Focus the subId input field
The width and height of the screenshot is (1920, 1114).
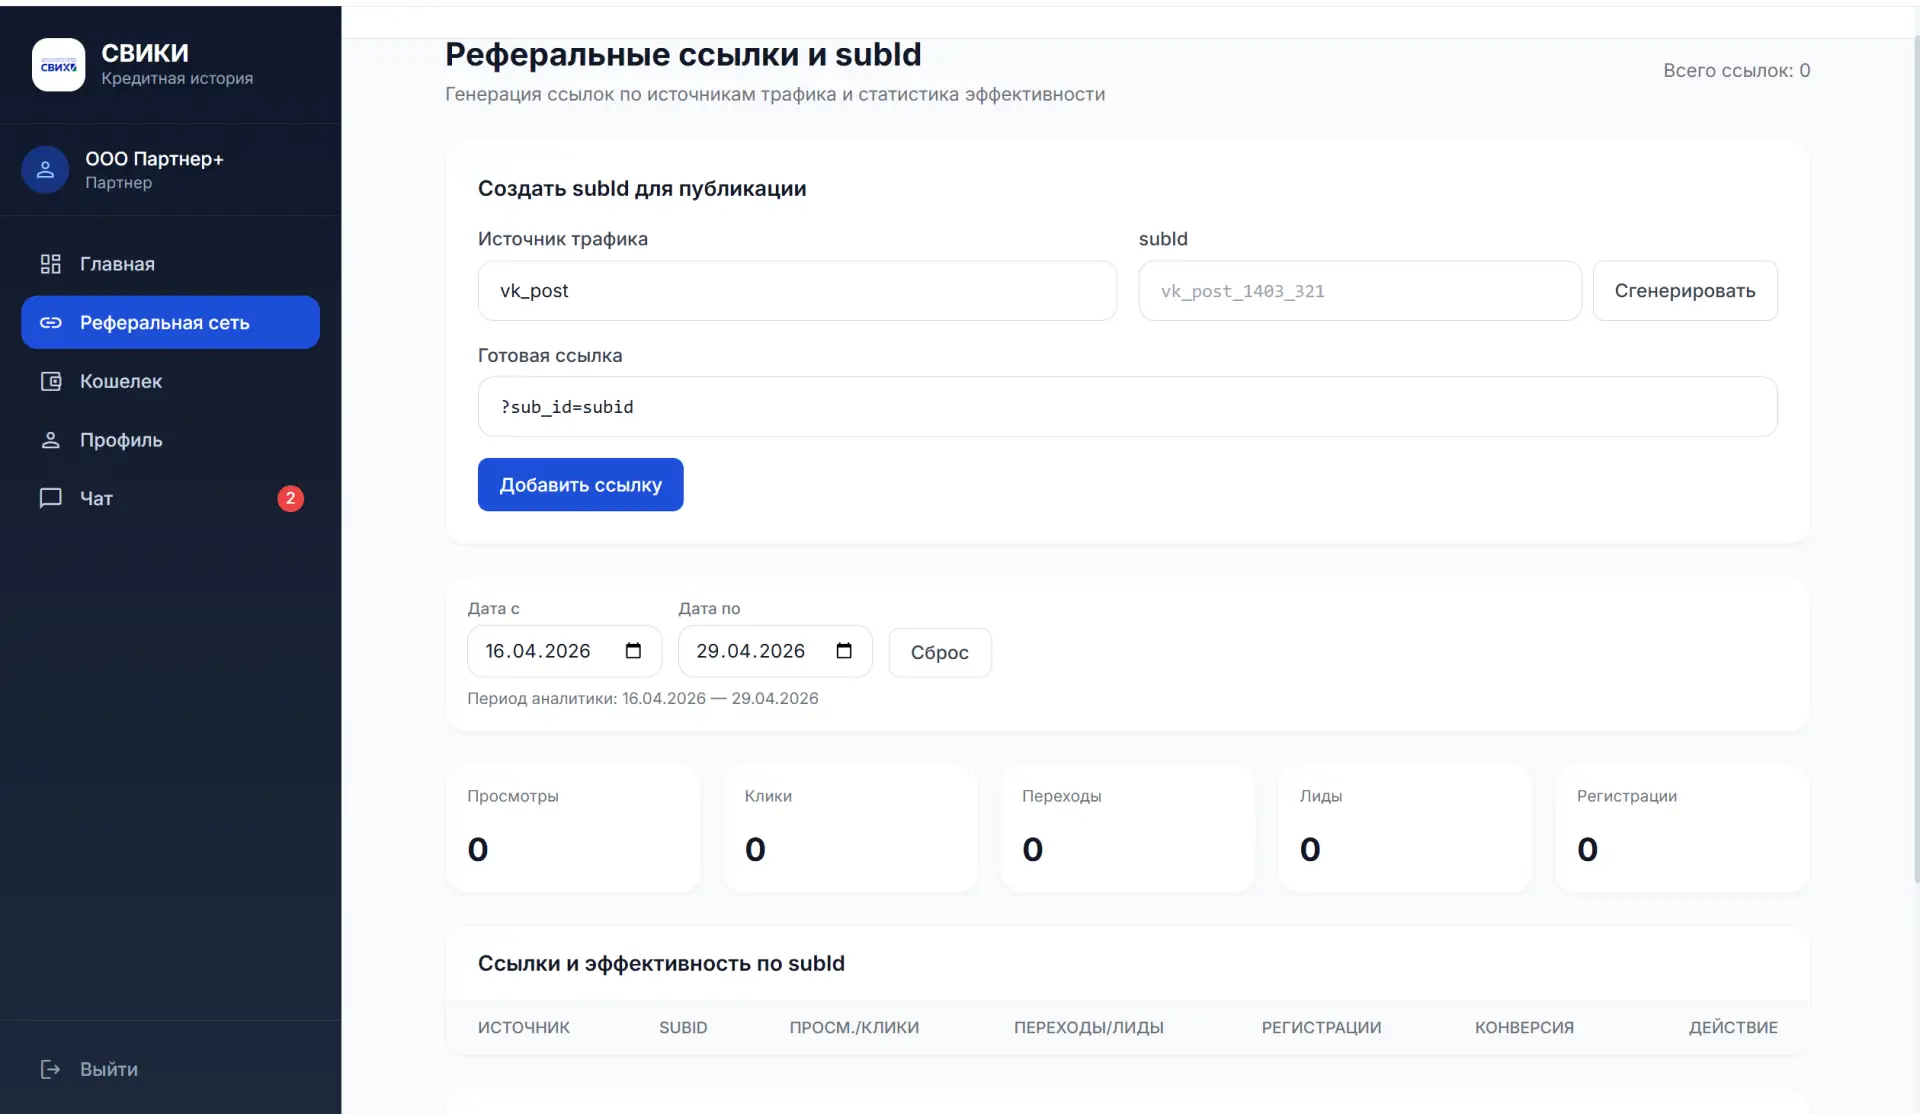pyautogui.click(x=1360, y=291)
